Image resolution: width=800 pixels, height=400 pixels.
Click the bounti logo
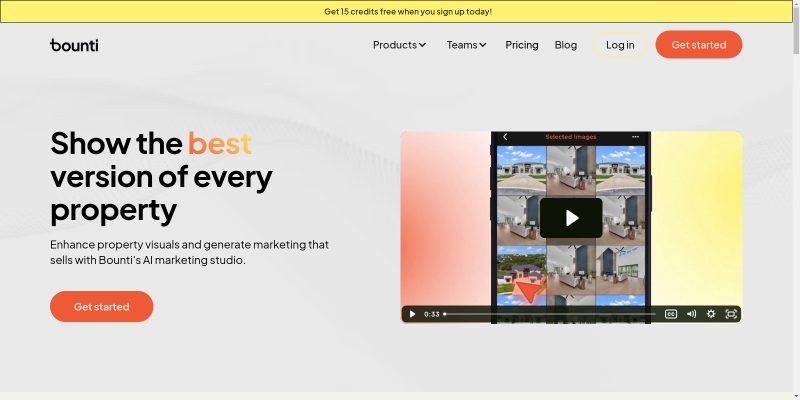74,45
